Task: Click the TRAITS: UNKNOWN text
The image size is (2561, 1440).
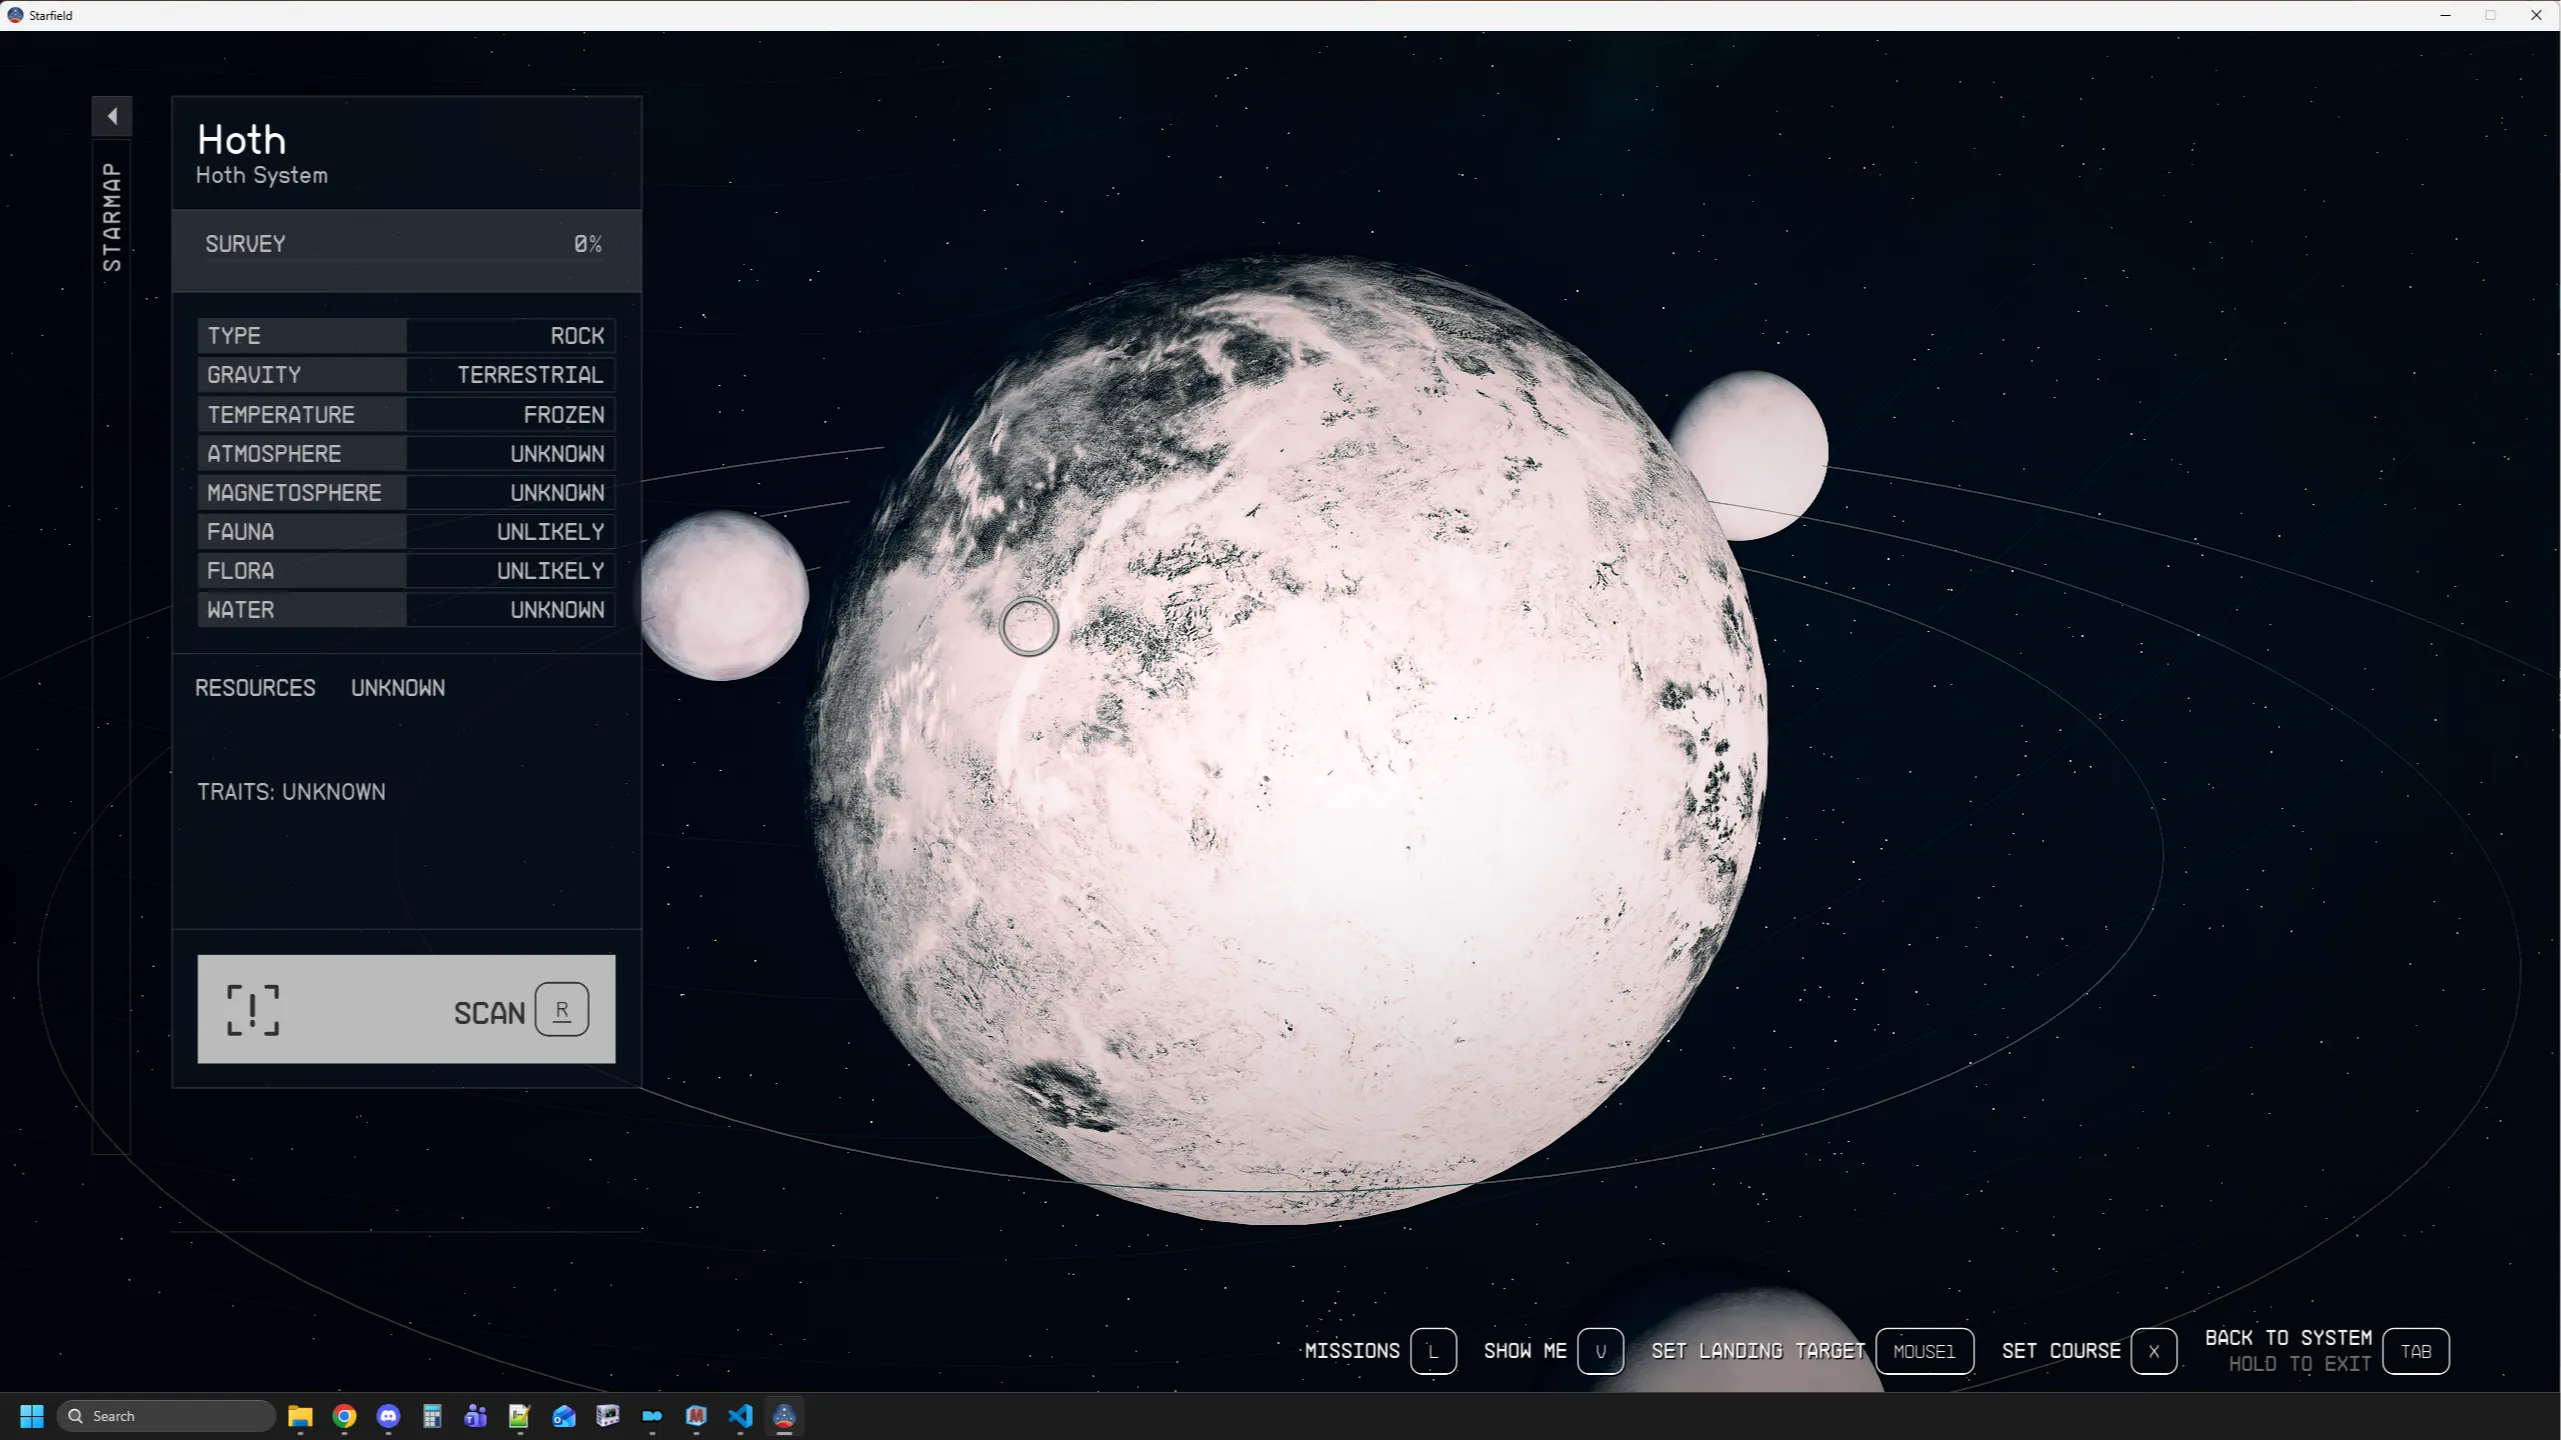Action: pos(291,792)
